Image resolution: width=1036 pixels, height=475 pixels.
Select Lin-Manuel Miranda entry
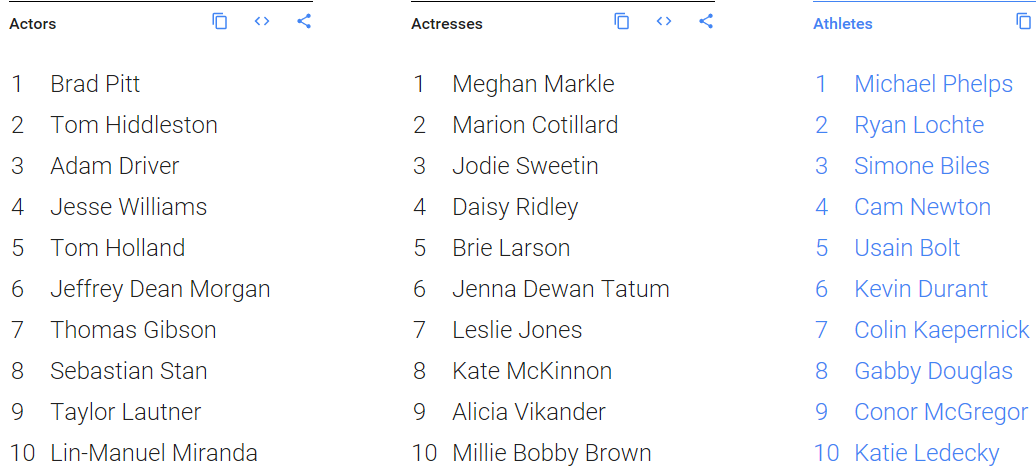153,453
